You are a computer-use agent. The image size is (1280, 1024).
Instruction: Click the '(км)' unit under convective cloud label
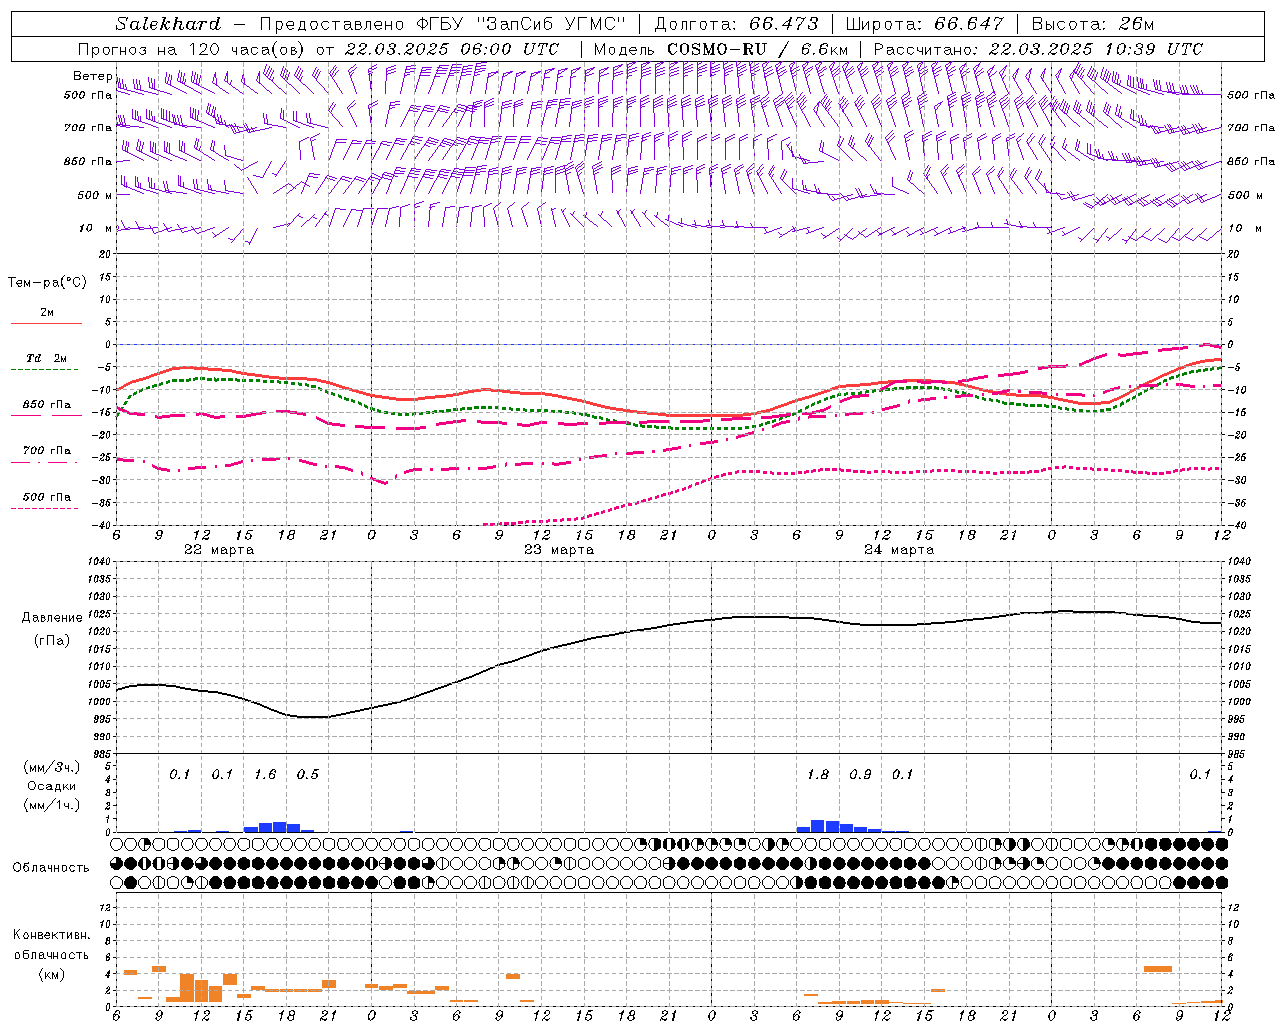point(51,974)
